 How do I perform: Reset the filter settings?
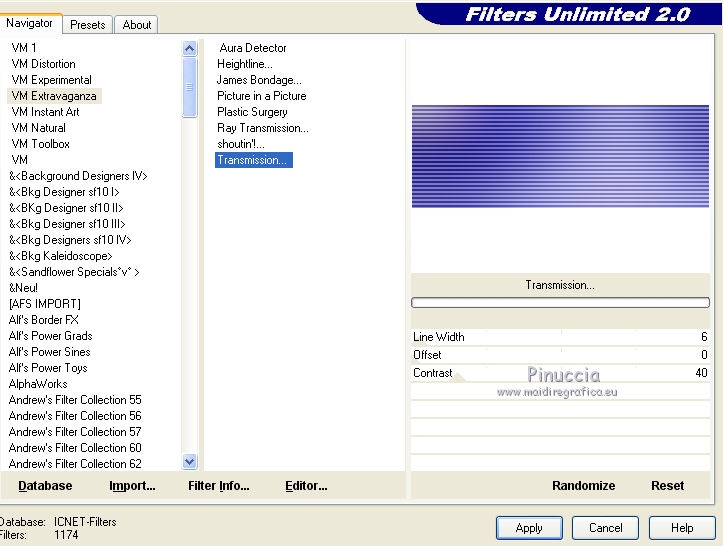click(x=667, y=486)
